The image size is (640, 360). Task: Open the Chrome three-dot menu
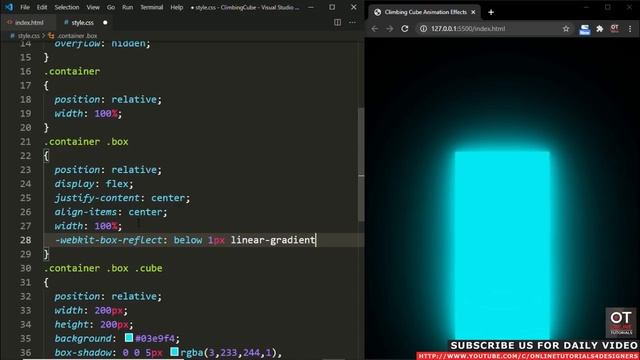point(630,29)
